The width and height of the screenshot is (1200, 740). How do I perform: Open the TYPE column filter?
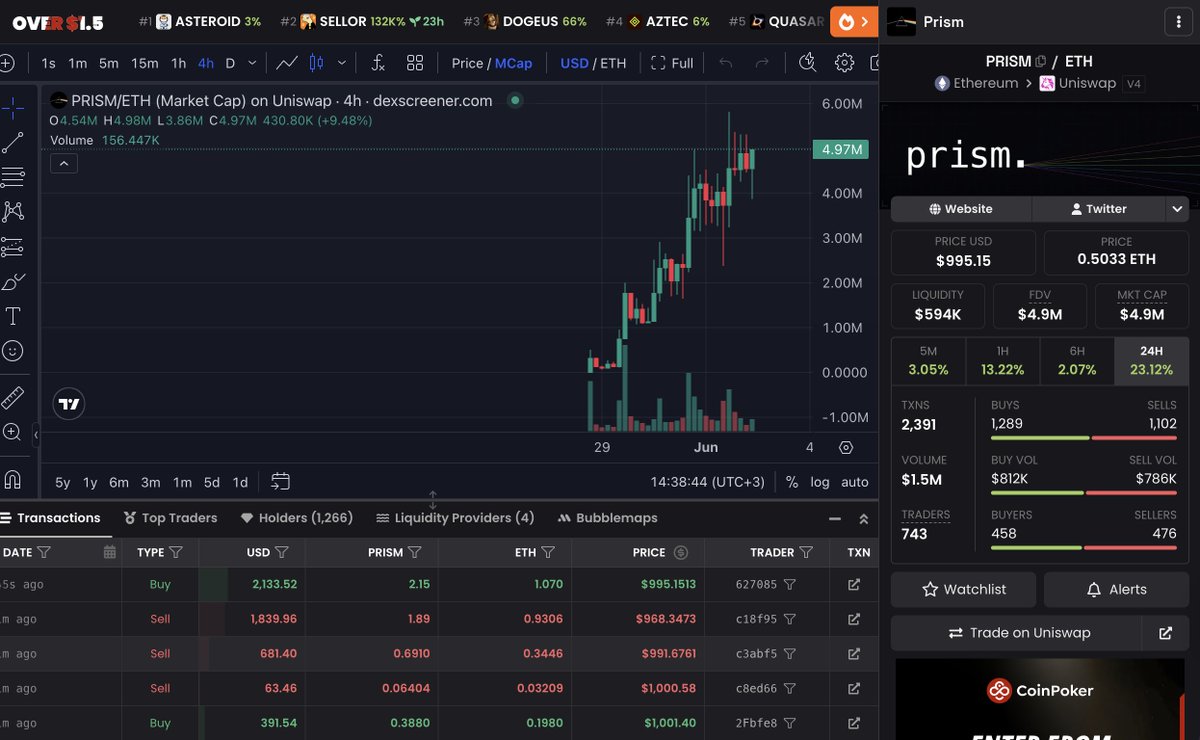pos(176,552)
